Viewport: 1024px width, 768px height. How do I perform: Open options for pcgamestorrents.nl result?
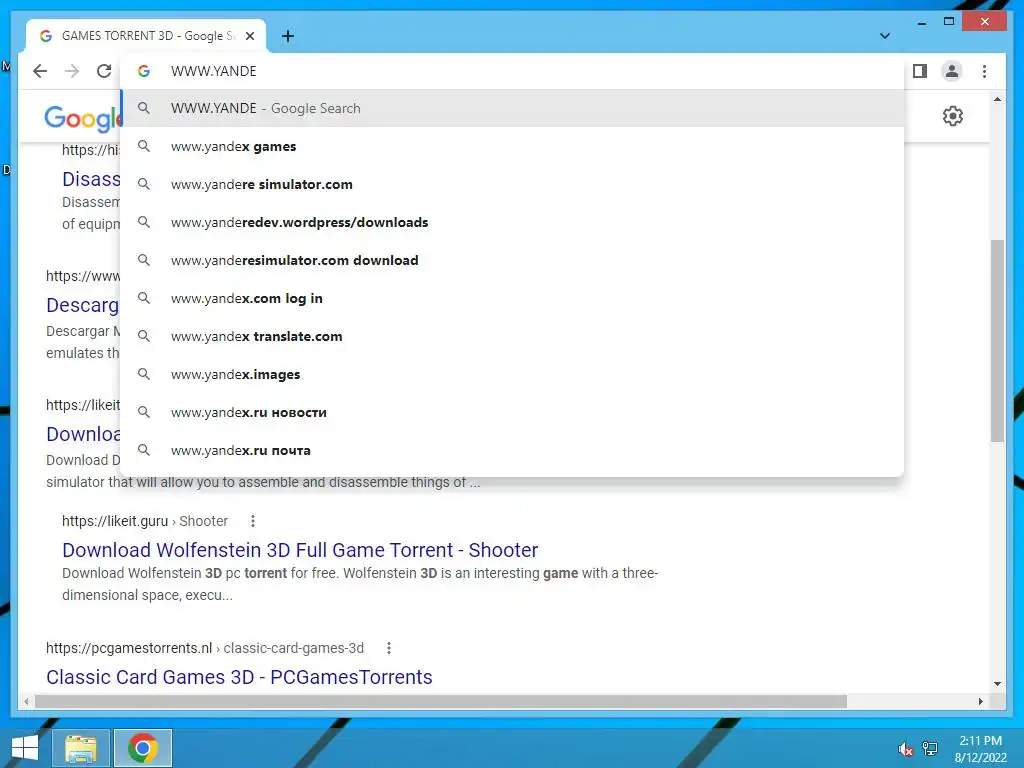point(389,648)
